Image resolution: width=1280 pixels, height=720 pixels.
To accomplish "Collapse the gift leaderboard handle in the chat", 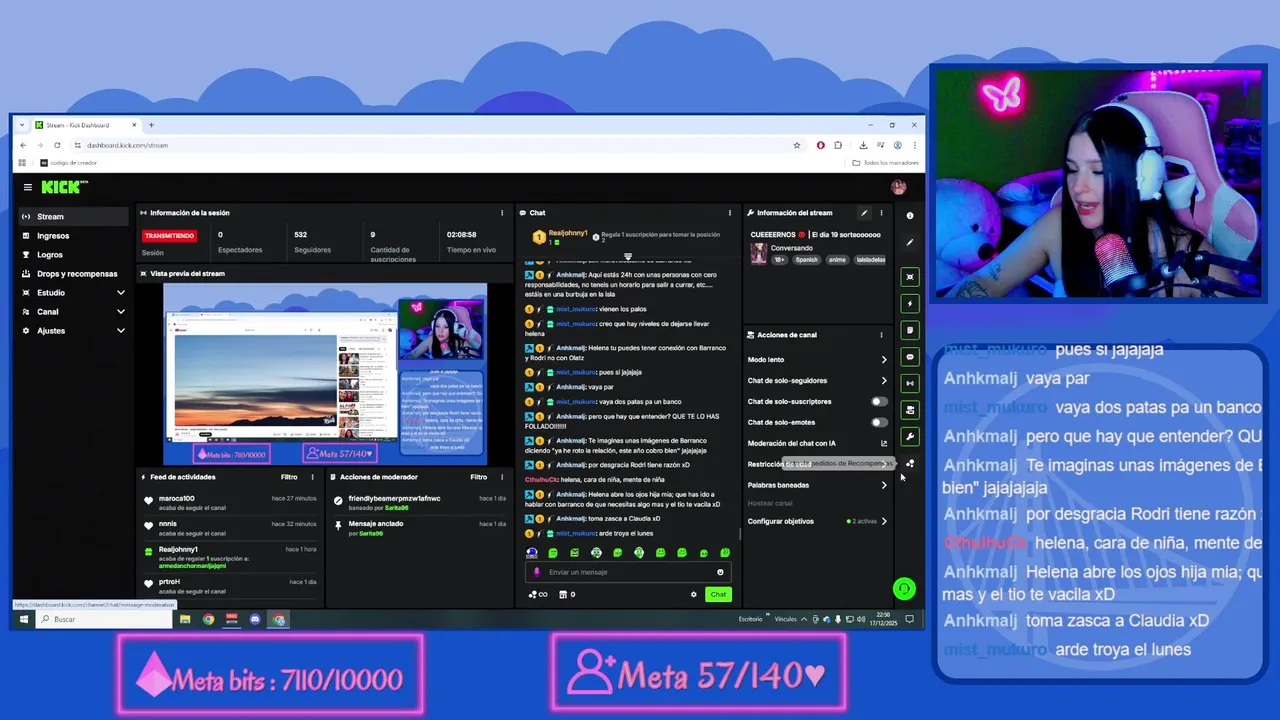I will click(x=628, y=256).
